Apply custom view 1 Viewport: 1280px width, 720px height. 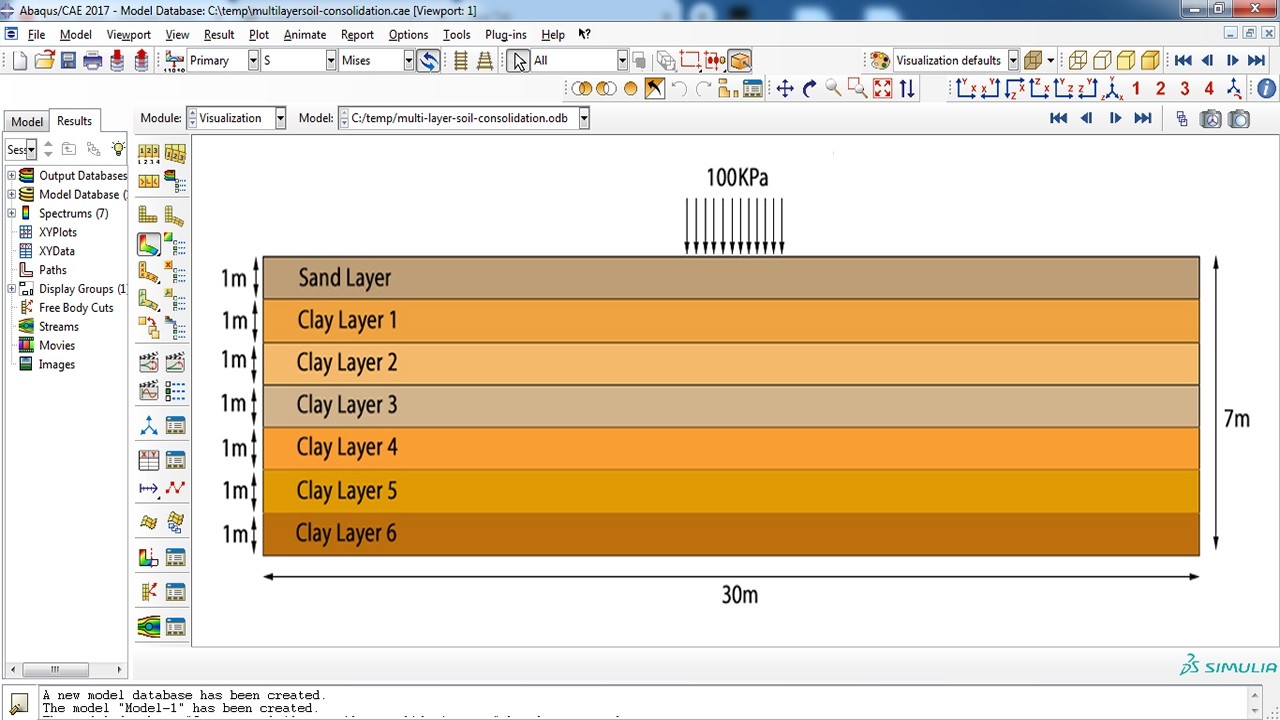click(x=1136, y=89)
